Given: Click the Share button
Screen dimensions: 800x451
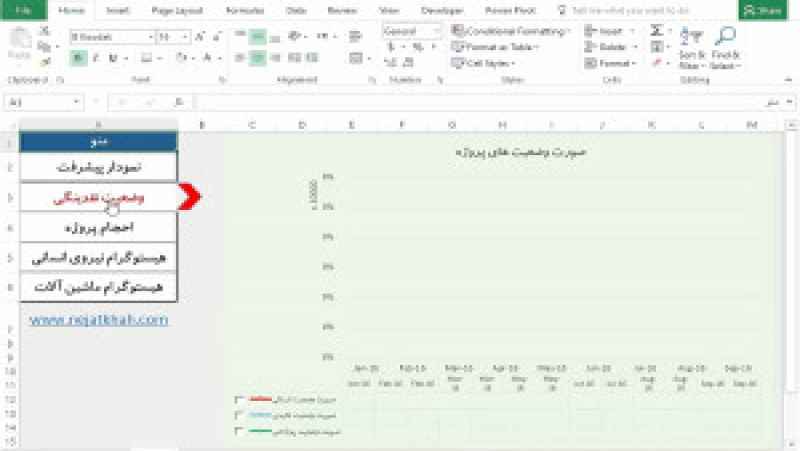Looking at the screenshot, I should coord(762,10).
